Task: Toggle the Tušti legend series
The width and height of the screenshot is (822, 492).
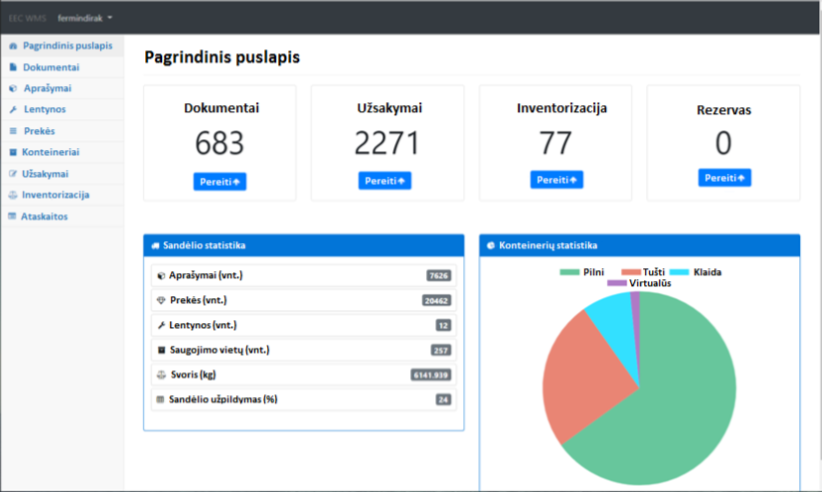Action: click(x=643, y=272)
